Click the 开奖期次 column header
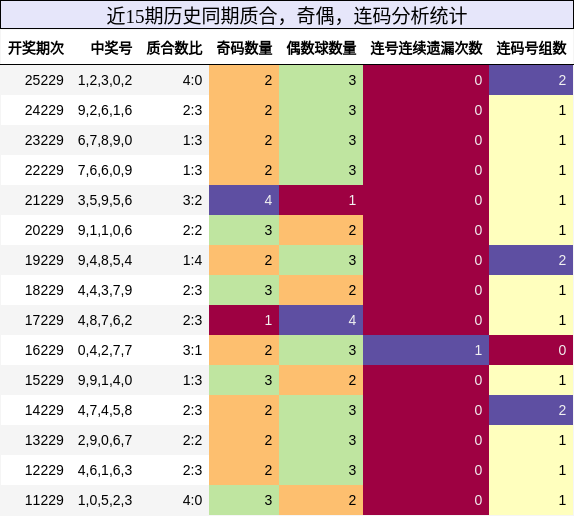Image resolution: width=574 pixels, height=516 pixels. click(x=36, y=48)
